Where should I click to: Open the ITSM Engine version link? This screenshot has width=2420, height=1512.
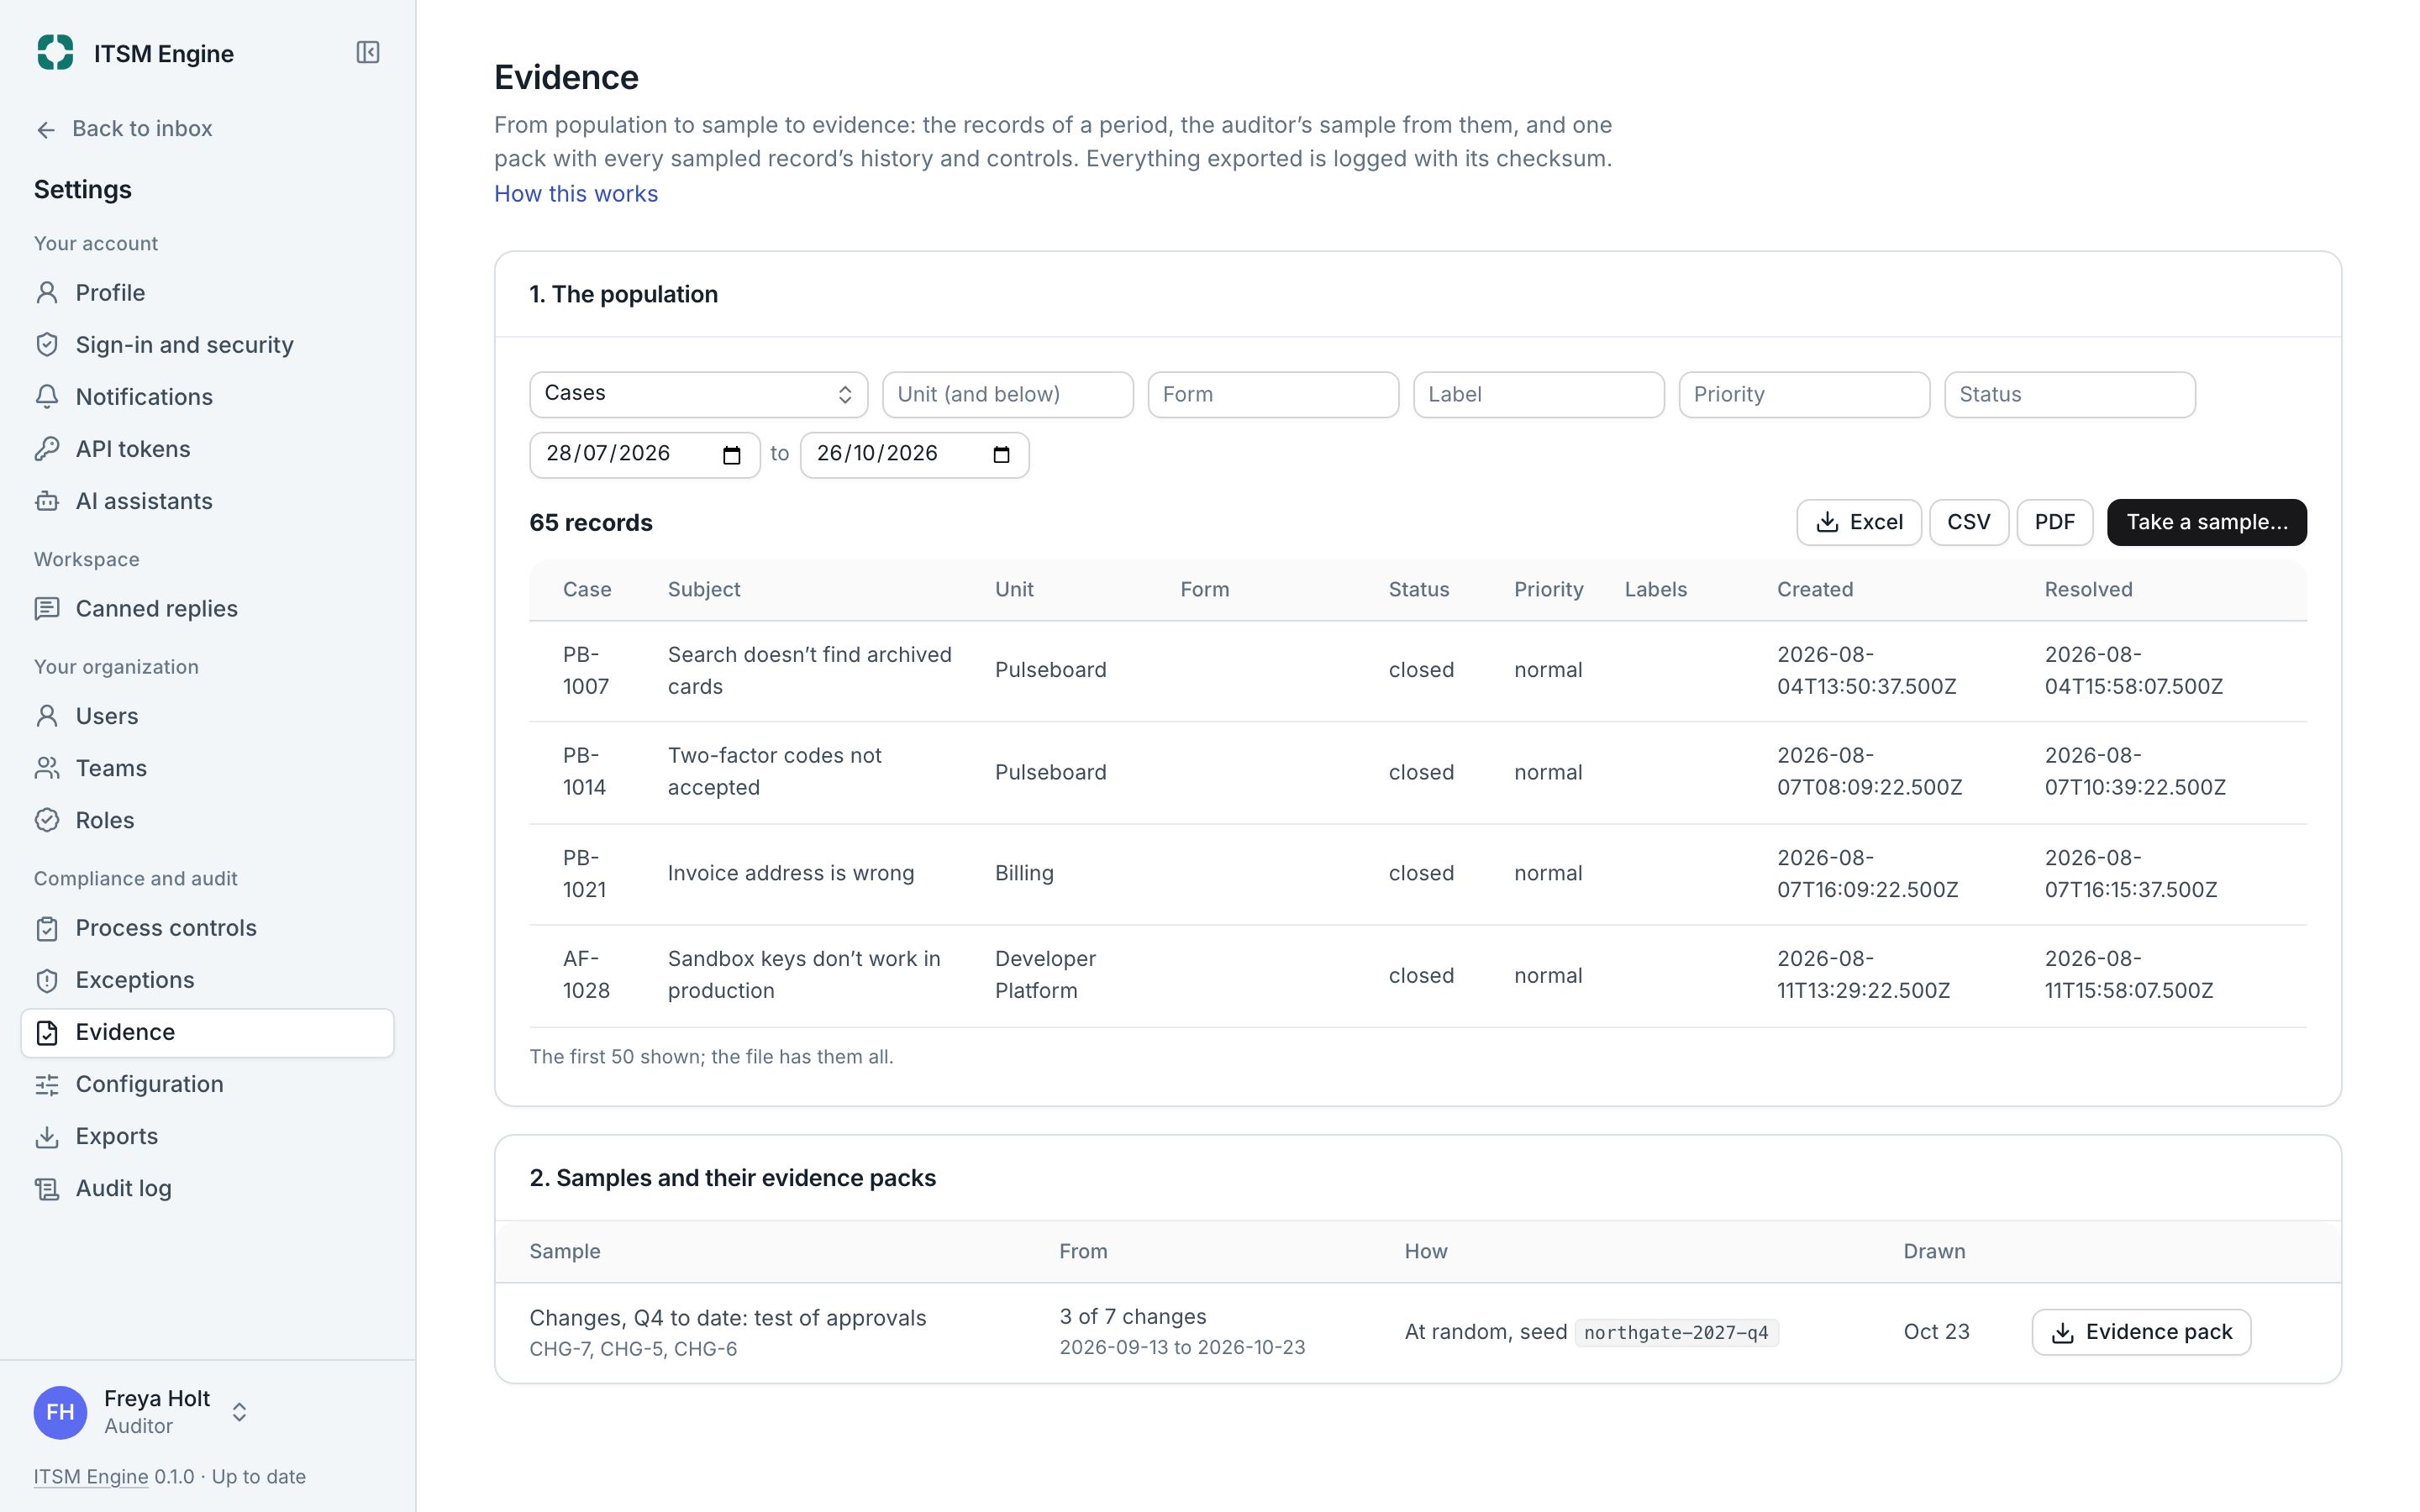tap(91, 1477)
